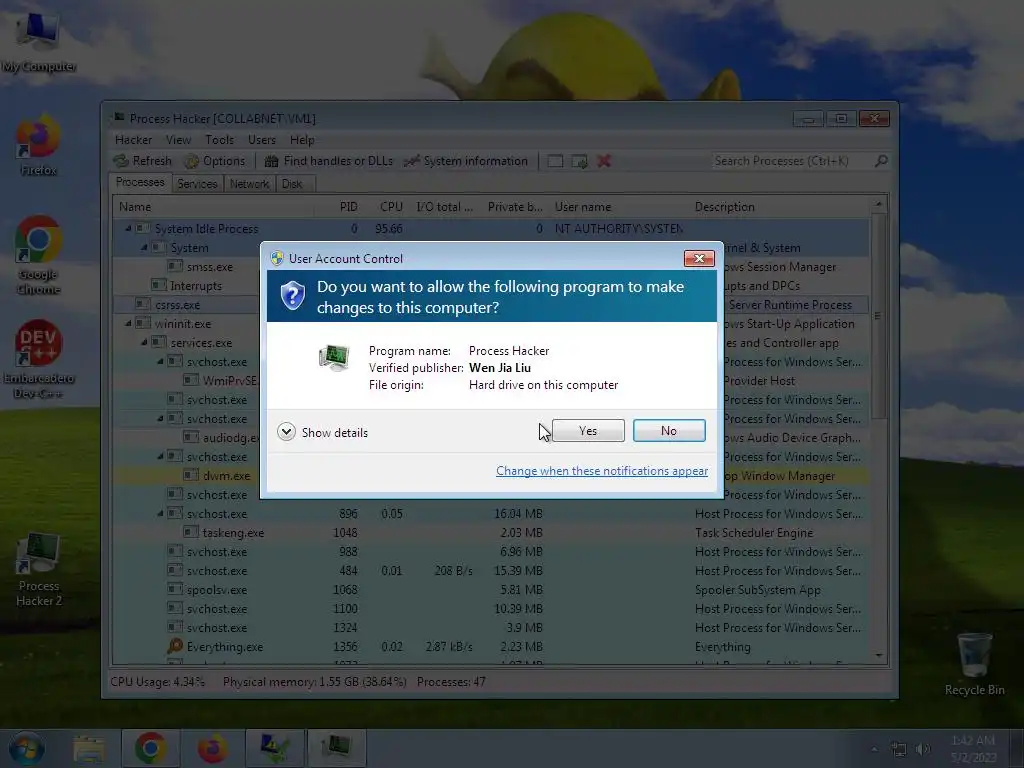Select the dwm.exe process row
Image resolution: width=1024 pixels, height=768 pixels.
coord(490,475)
